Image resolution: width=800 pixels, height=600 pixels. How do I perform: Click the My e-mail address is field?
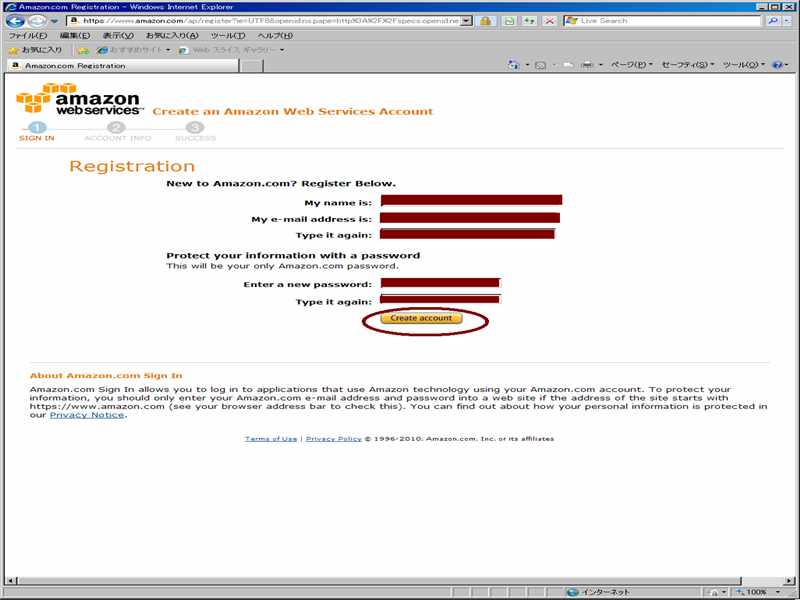click(470, 218)
